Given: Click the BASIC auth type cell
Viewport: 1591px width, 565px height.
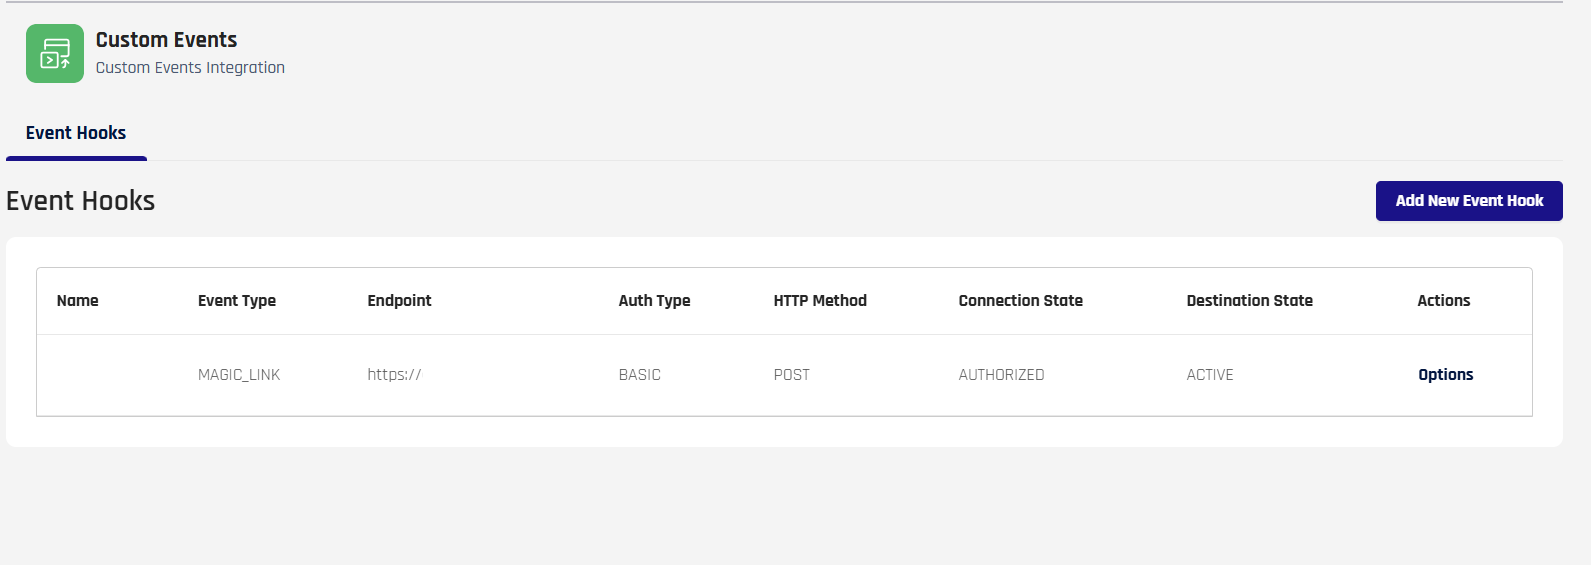Looking at the screenshot, I should pos(639,375).
